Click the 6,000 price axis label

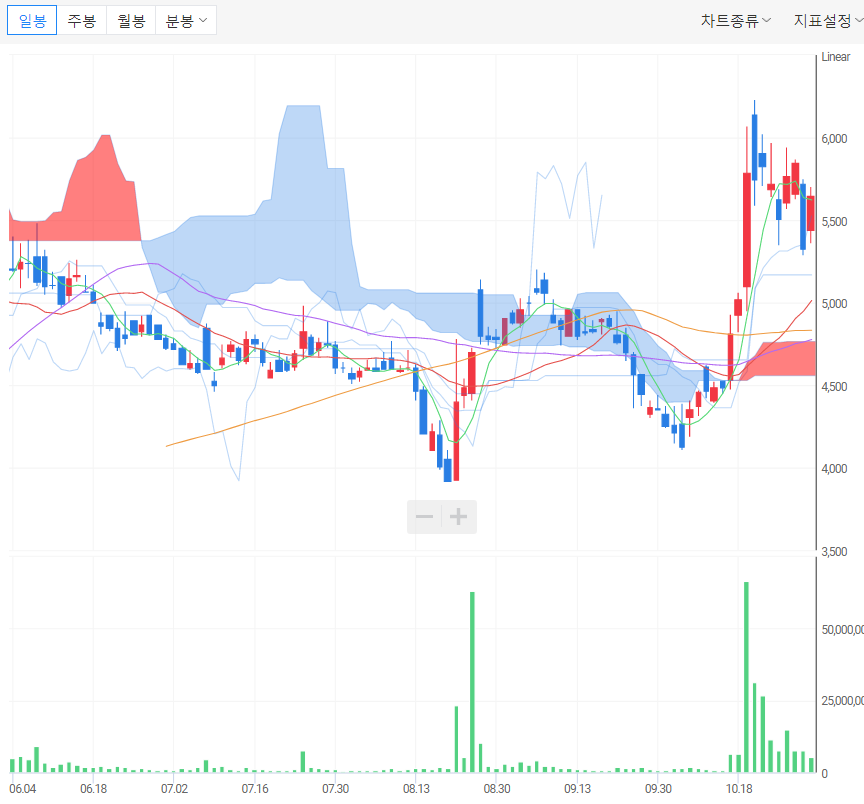pos(834,139)
